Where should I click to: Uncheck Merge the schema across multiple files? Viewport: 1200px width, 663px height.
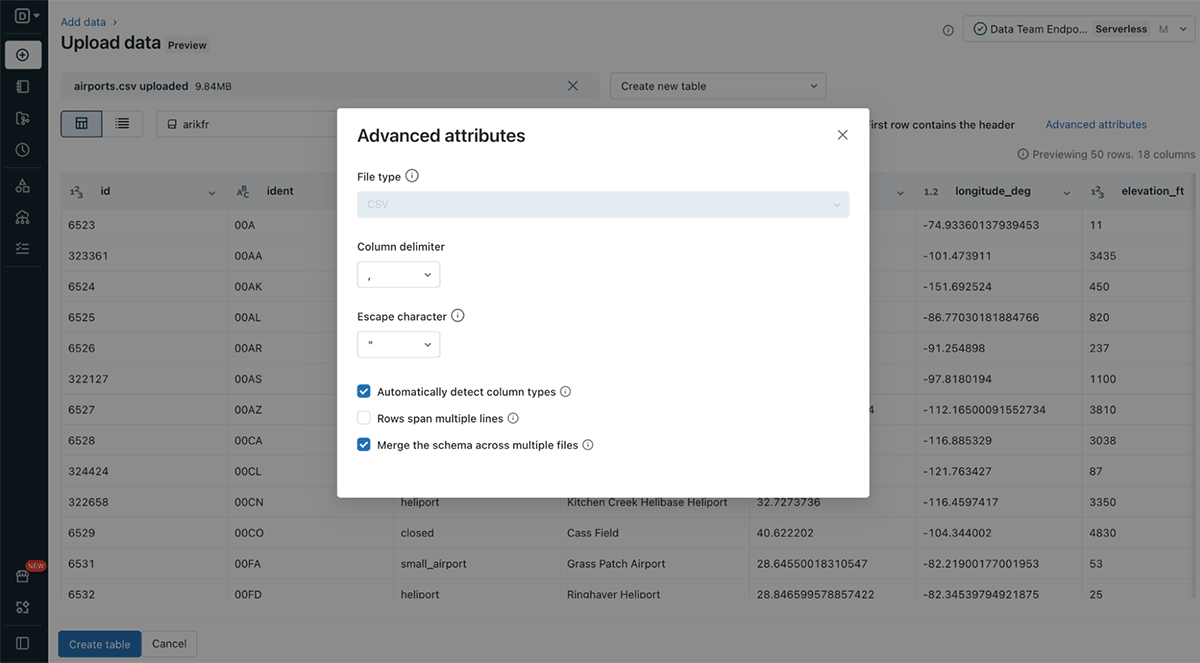click(x=364, y=445)
